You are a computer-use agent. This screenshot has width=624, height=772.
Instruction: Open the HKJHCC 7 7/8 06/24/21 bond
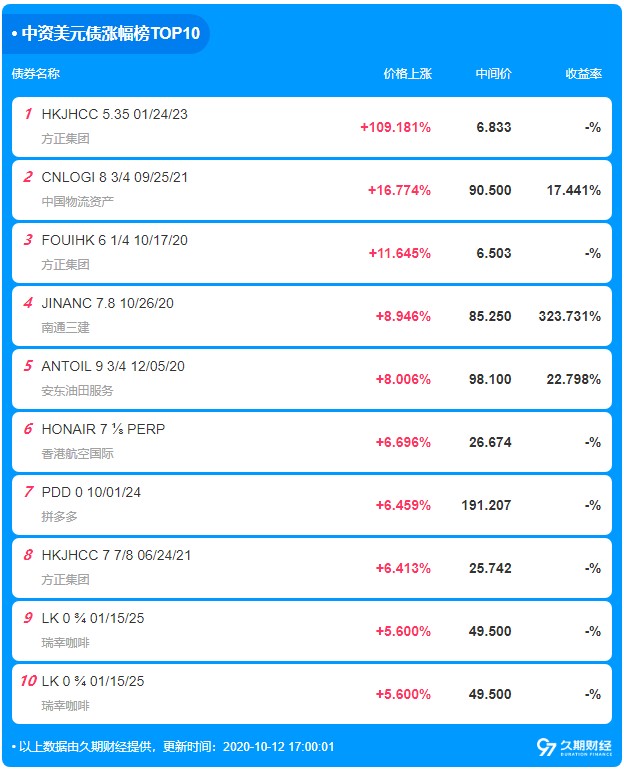[312, 568]
